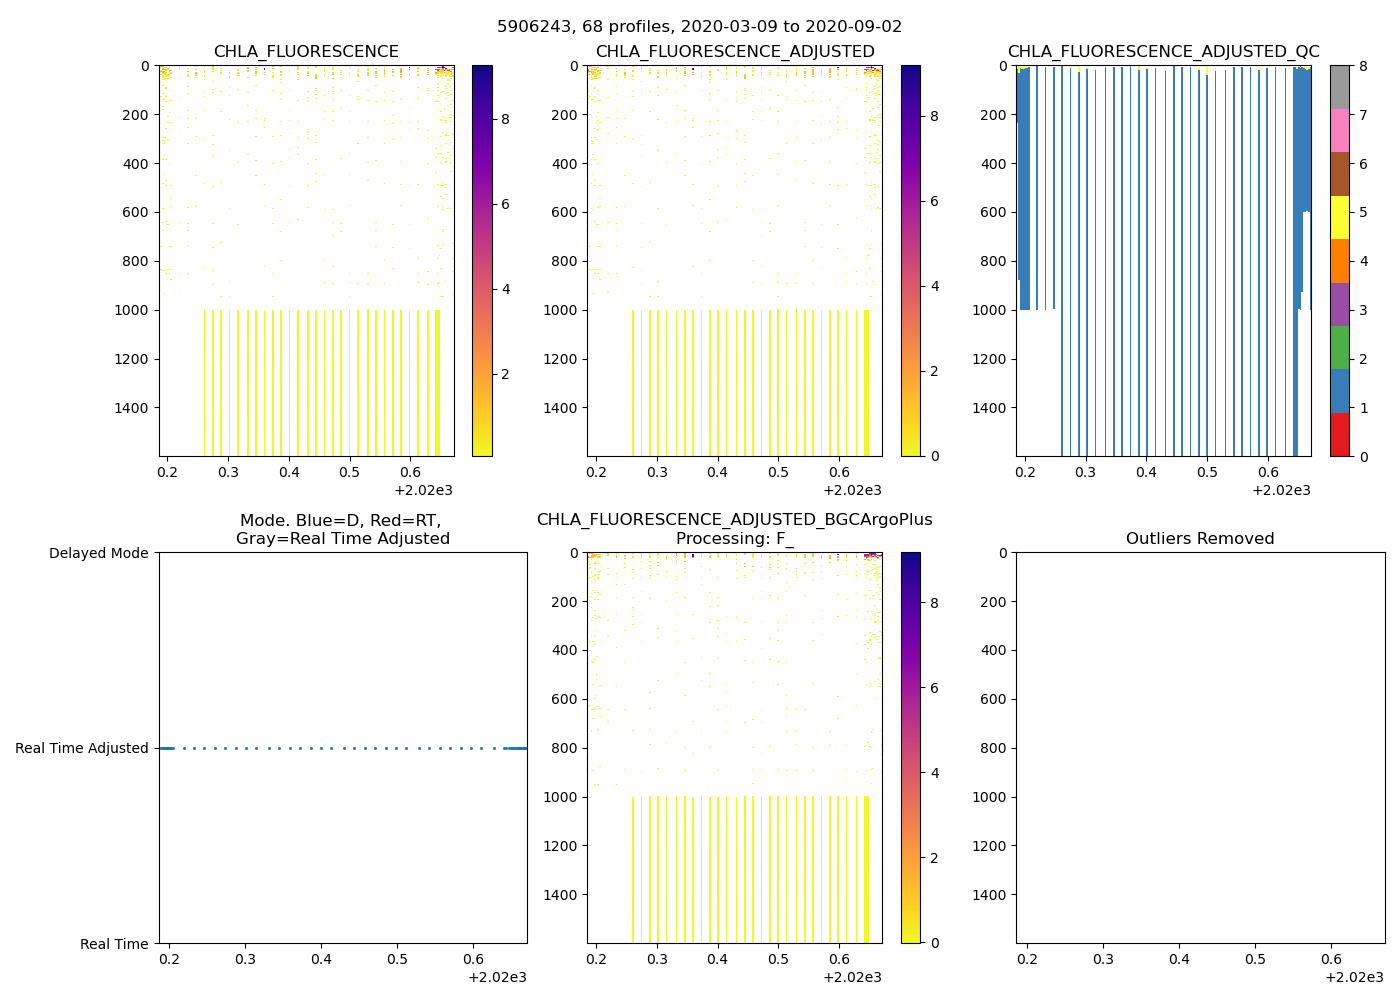Screen dimensions: 1400x1000
Task: Click the BGCArgoPlus Processing plot title
Action: (735, 529)
